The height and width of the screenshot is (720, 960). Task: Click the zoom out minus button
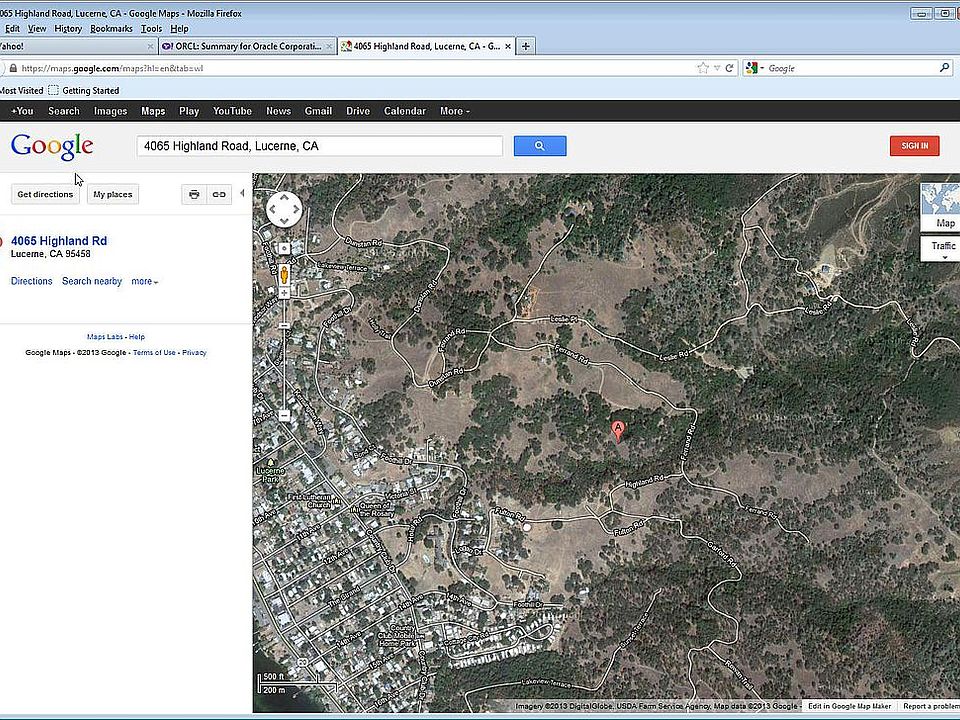284,414
